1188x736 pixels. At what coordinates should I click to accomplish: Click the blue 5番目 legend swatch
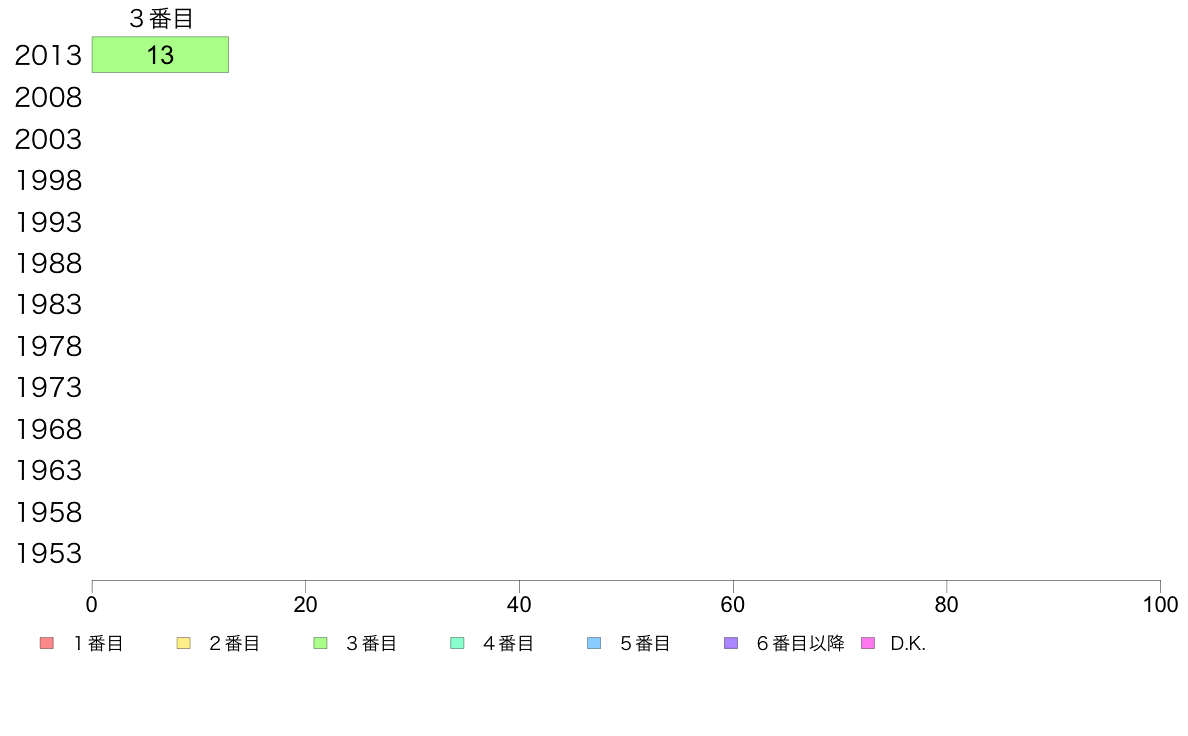(594, 643)
